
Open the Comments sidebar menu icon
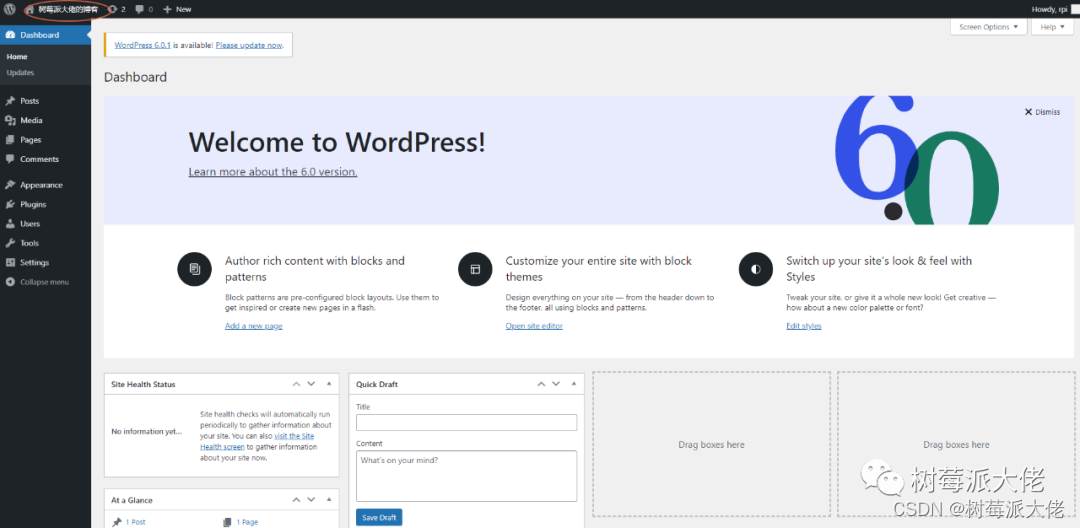(10, 158)
